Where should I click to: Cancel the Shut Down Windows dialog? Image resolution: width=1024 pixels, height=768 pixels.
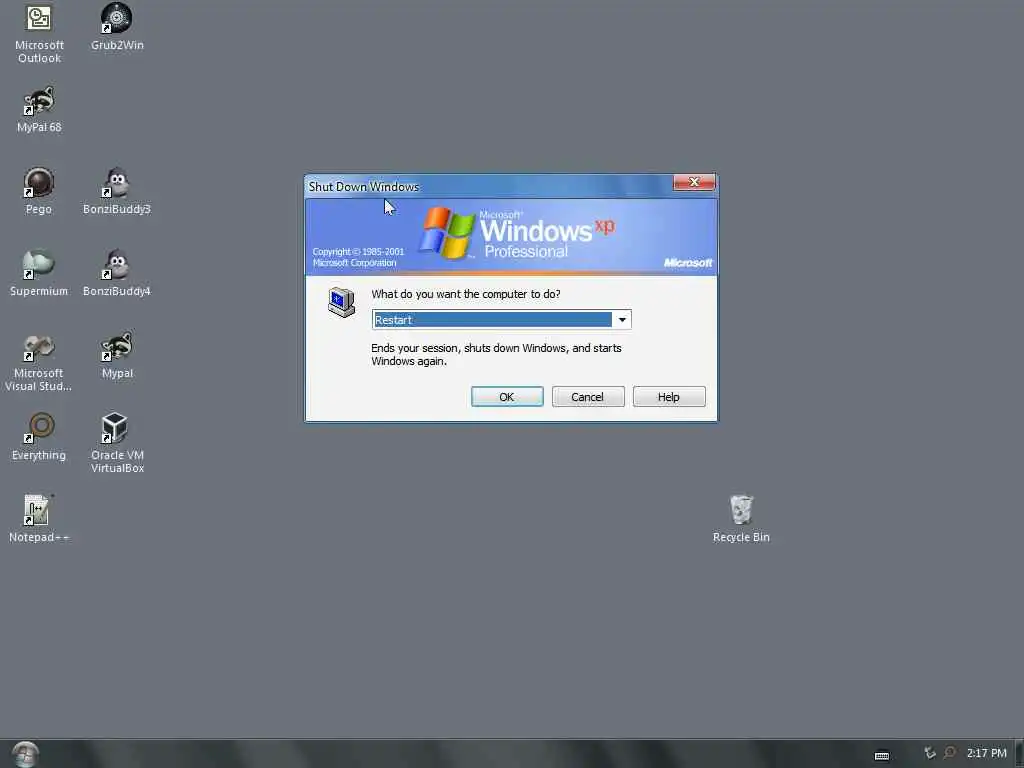click(588, 396)
